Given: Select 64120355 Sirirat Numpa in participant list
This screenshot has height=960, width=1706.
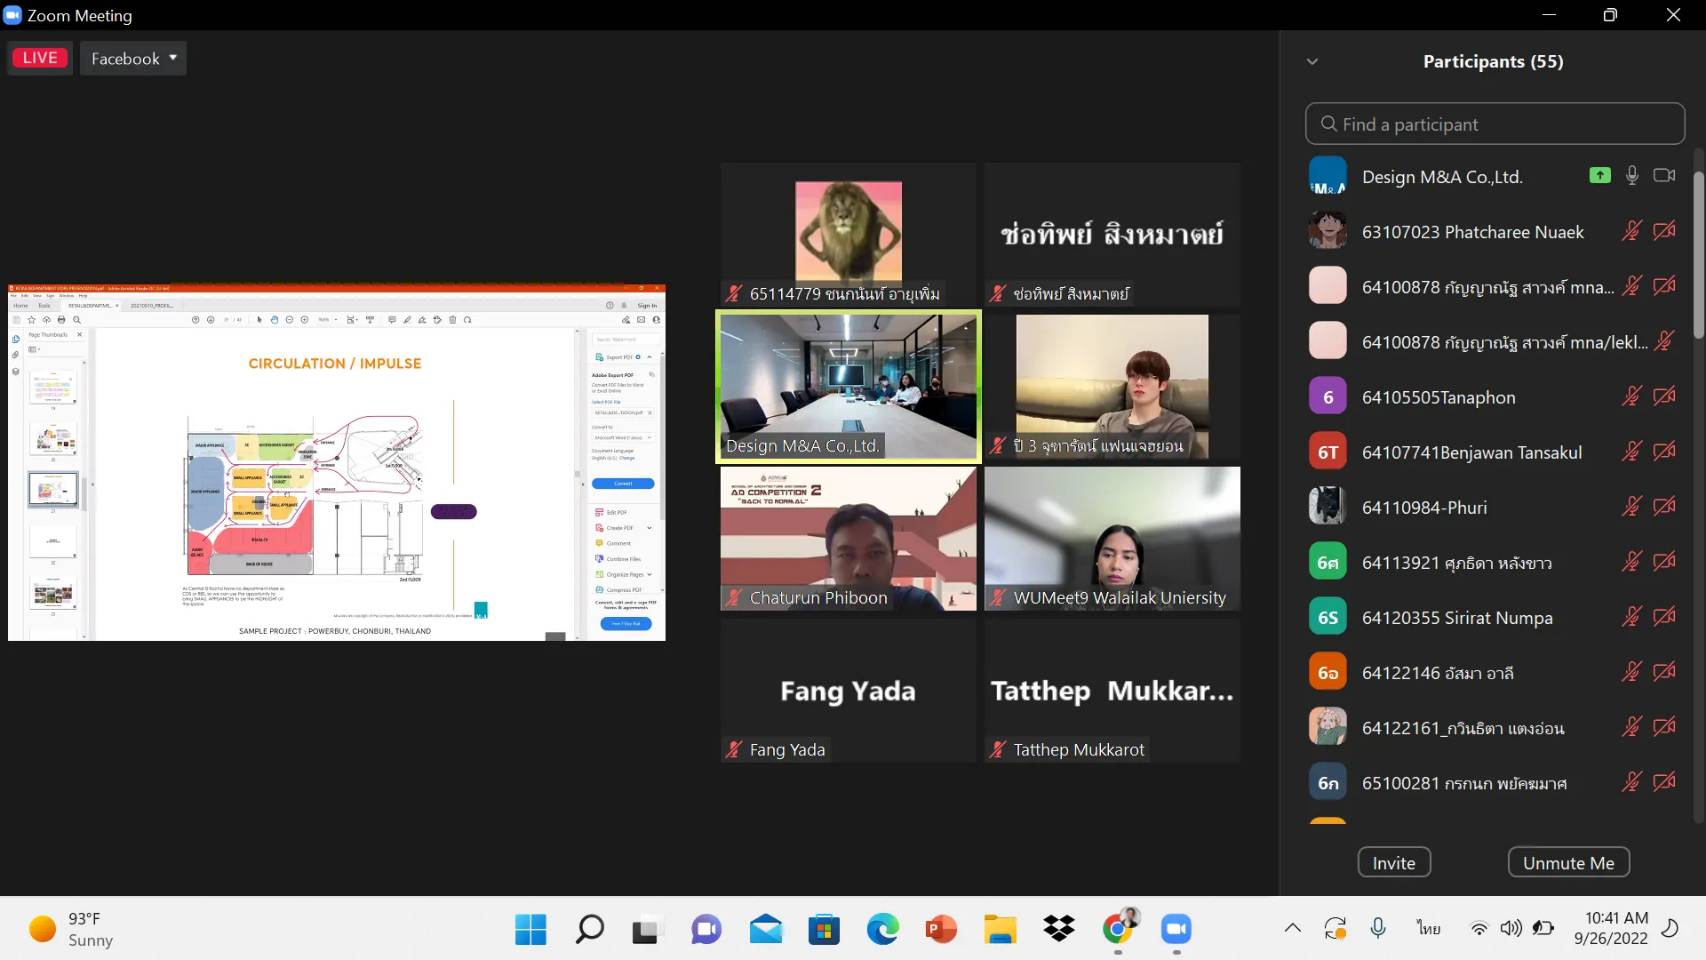Looking at the screenshot, I should (x=1456, y=618).
